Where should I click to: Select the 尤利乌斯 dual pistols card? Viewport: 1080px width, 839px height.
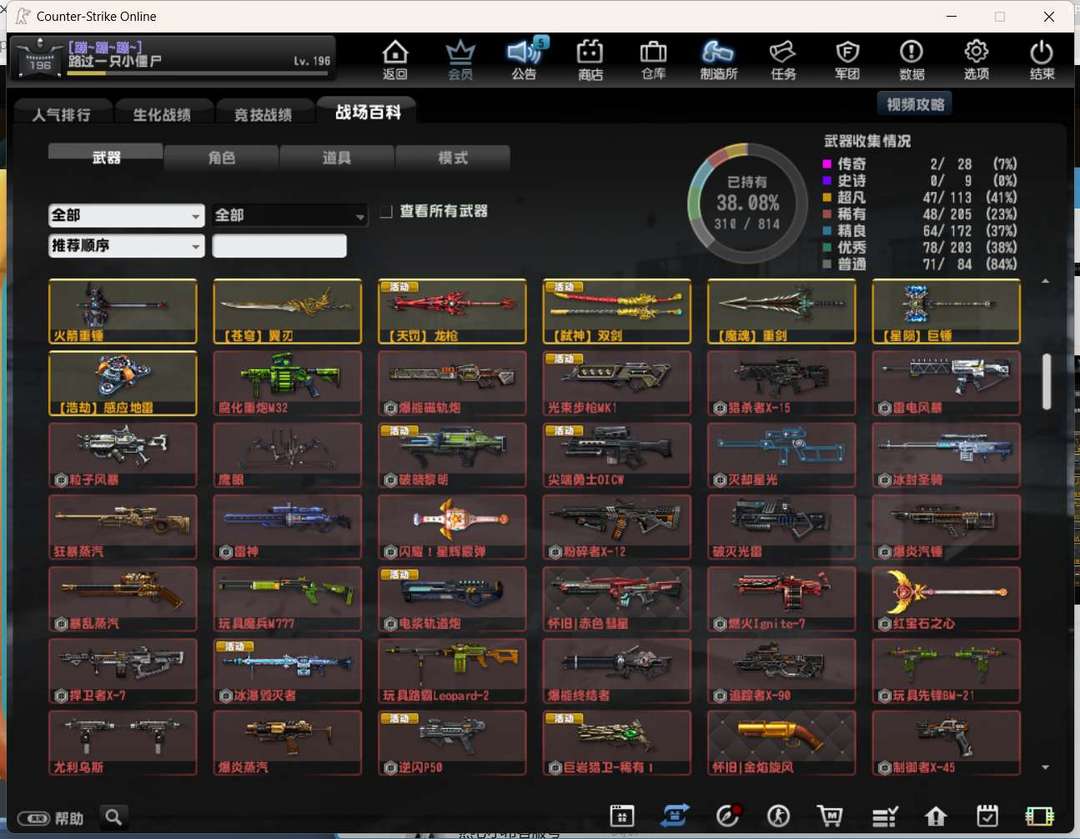pos(123,743)
